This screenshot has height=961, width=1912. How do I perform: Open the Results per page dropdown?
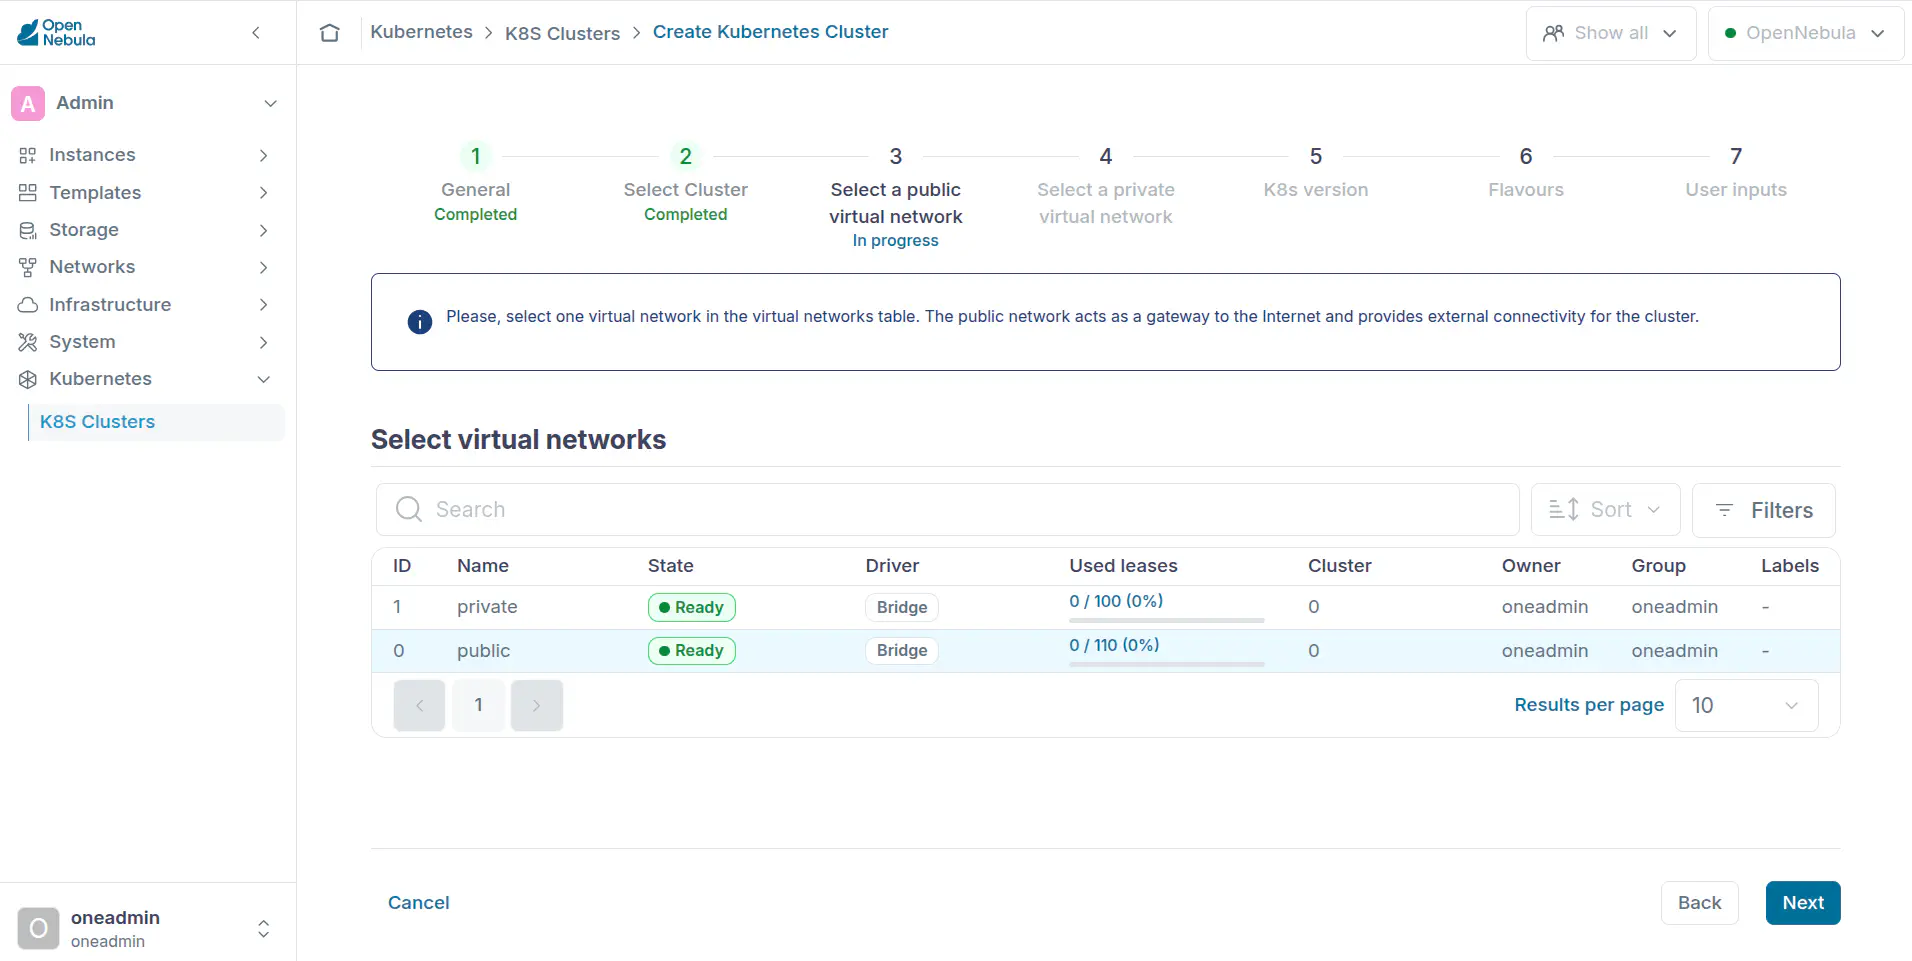coord(1747,705)
